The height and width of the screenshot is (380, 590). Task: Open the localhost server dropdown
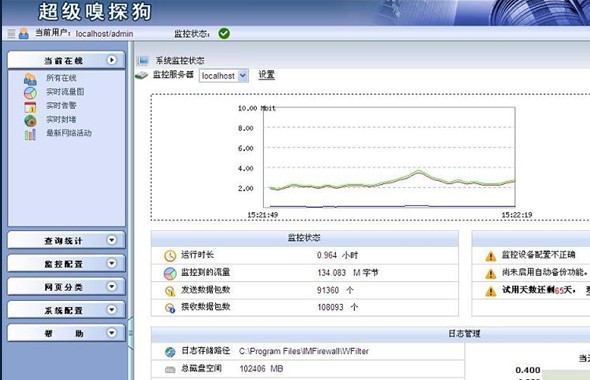pos(224,76)
